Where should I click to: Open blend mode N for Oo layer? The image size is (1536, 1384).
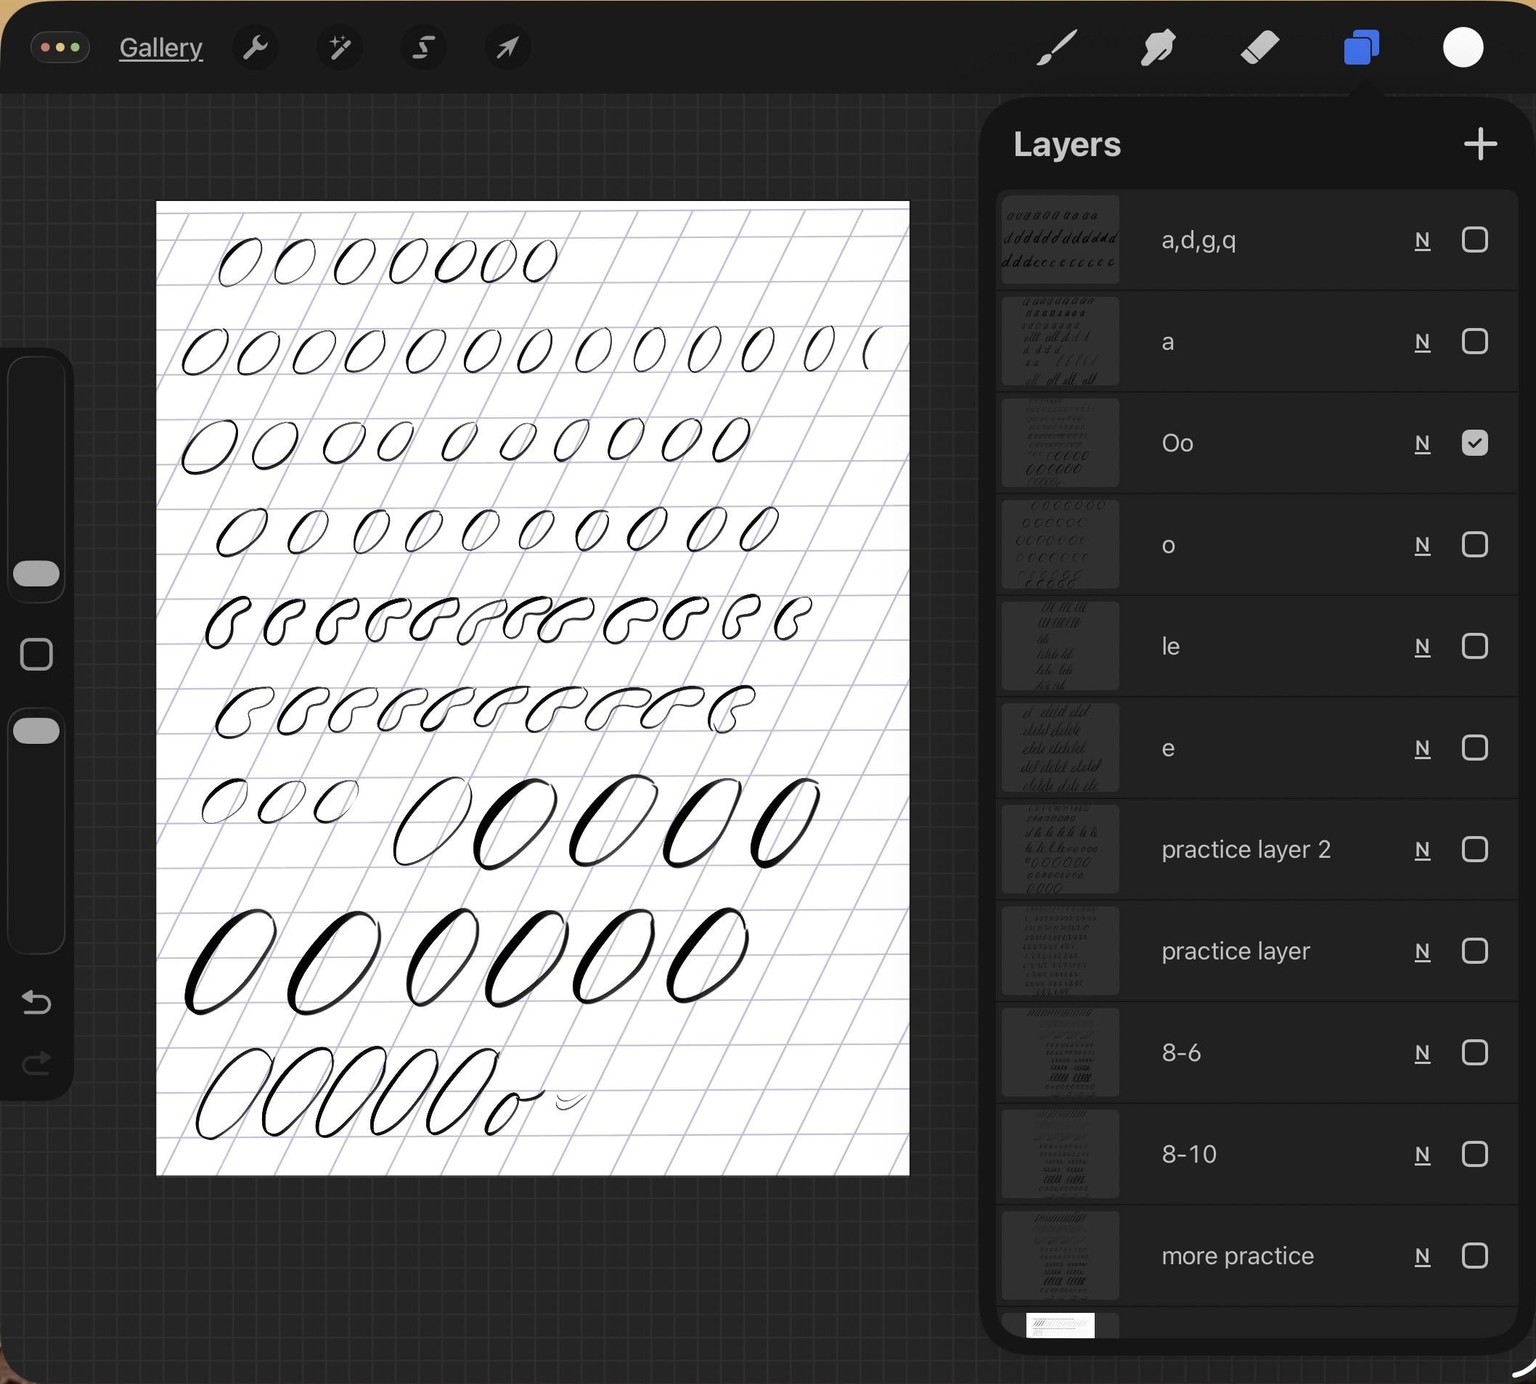(x=1422, y=444)
